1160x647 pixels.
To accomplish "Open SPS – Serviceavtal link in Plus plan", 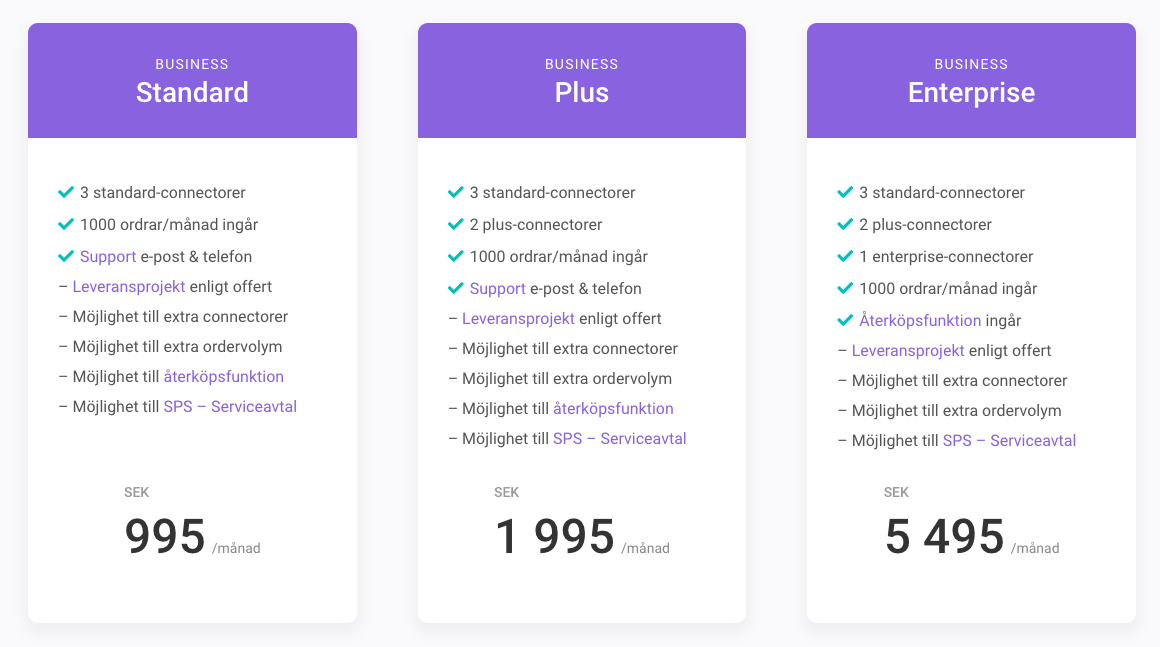I will pyautogui.click(x=620, y=438).
